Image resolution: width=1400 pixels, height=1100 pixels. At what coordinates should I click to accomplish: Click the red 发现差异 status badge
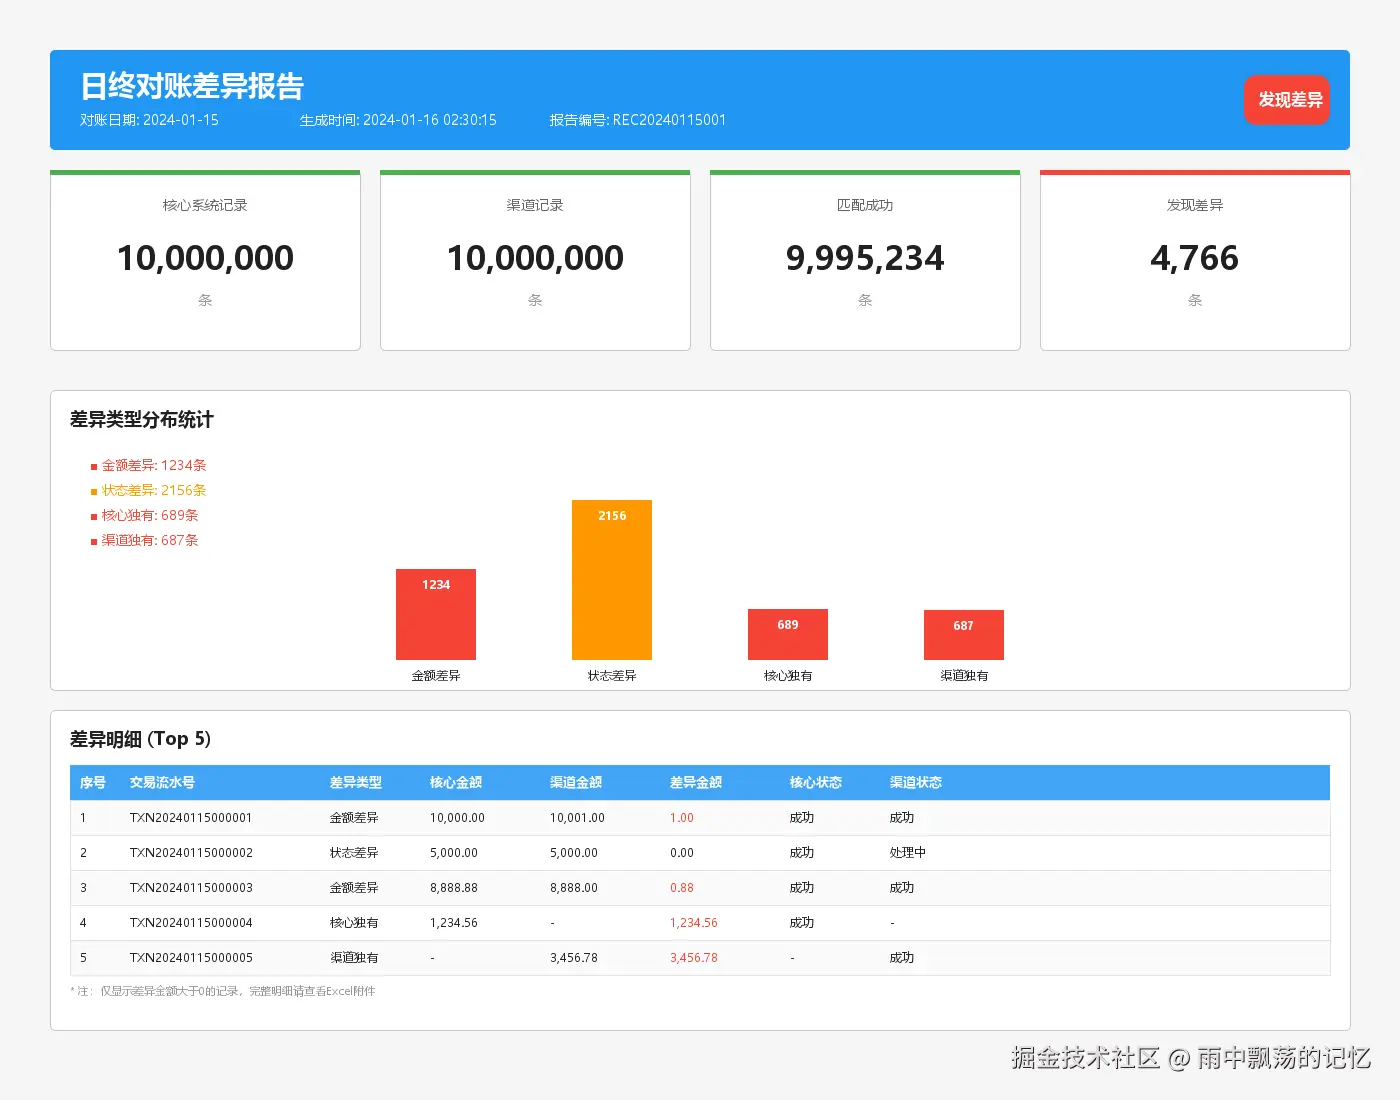(x=1287, y=100)
